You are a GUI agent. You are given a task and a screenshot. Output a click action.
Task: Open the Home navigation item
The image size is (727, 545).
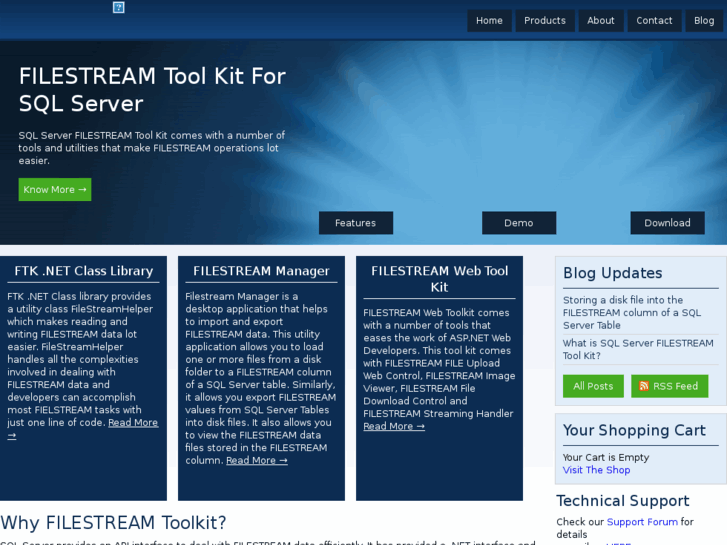point(489,21)
